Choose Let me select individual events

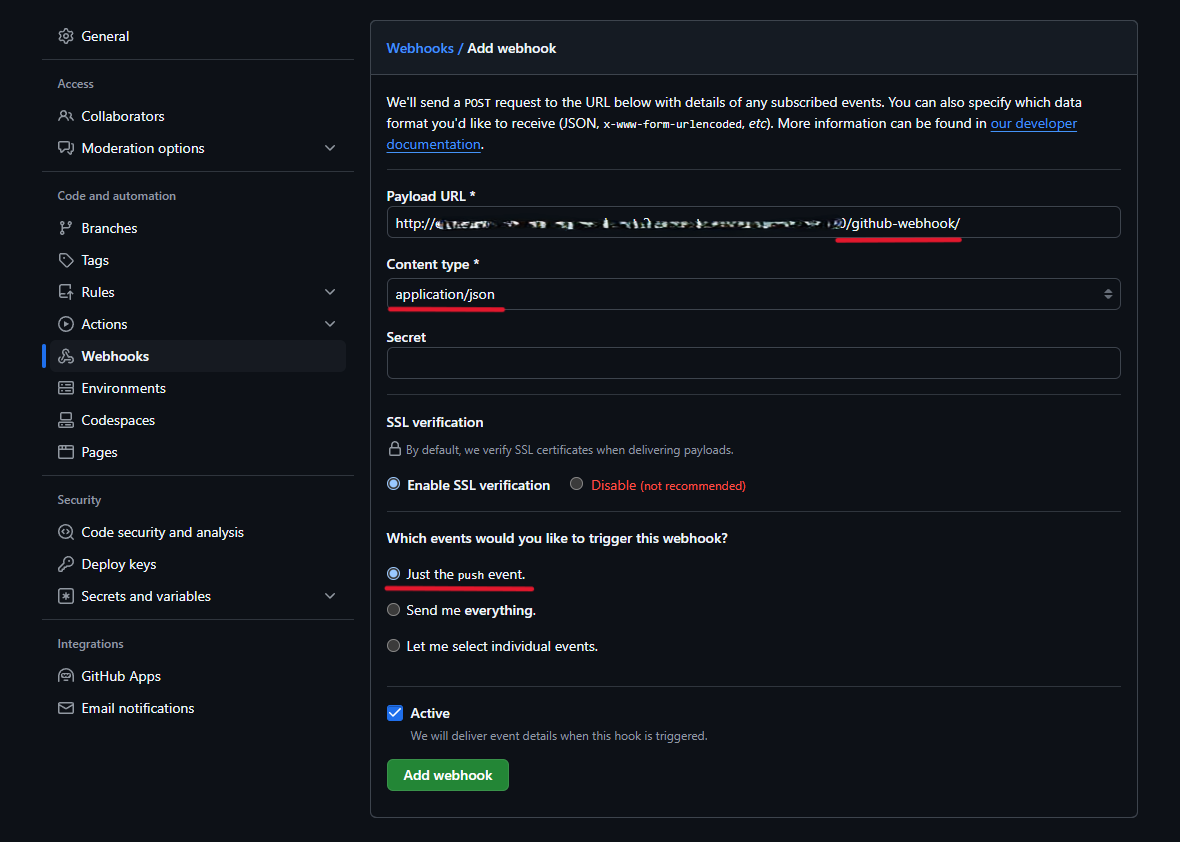pos(394,646)
